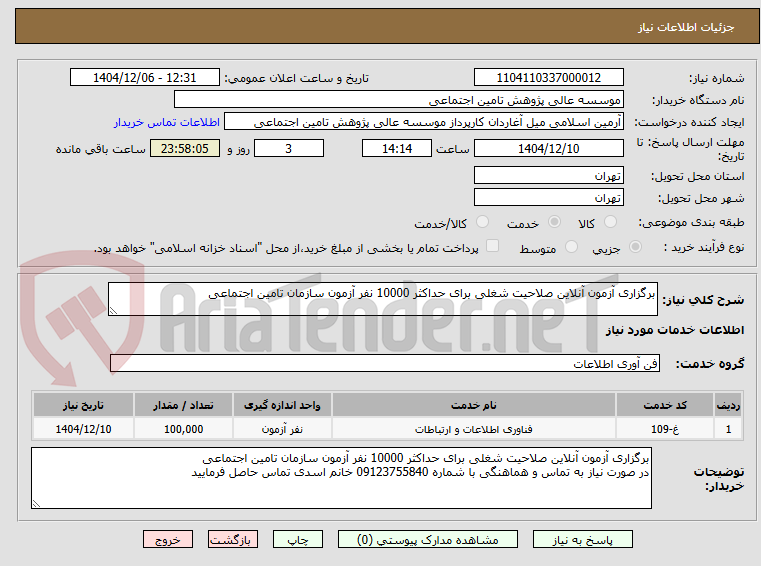Open 'اطلاعات تماس خریدار' contact link
Viewport: 761px width, 566px height.
167,122
